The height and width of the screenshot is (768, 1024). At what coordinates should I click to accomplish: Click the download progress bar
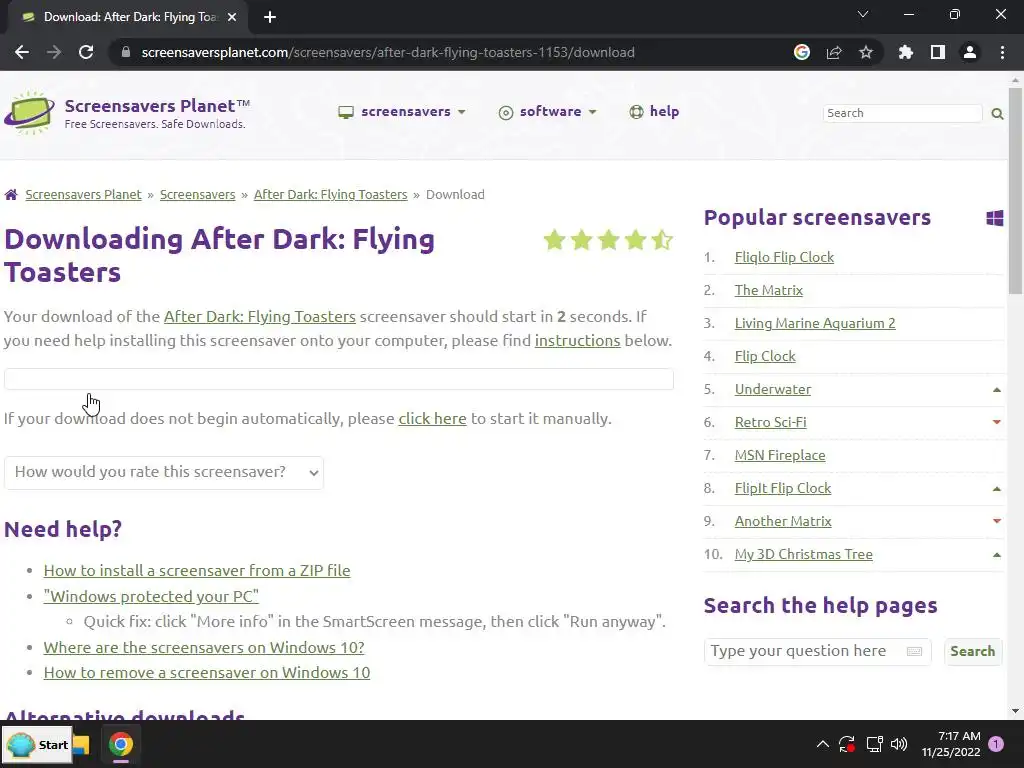coord(338,379)
